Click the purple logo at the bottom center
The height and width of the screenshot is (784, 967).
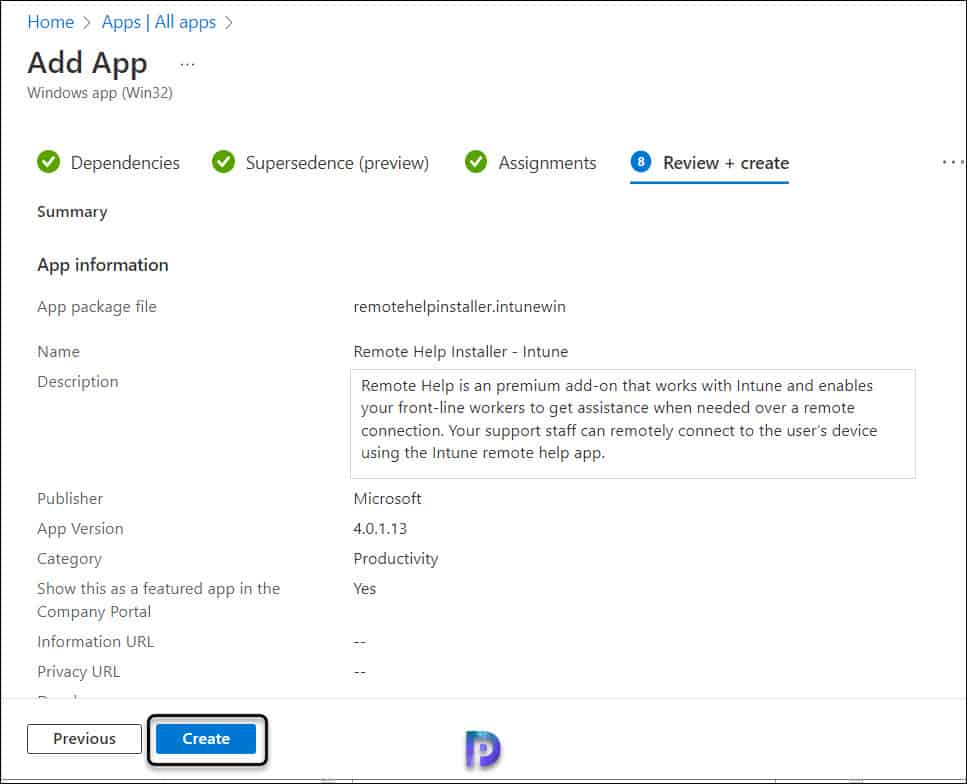point(480,748)
